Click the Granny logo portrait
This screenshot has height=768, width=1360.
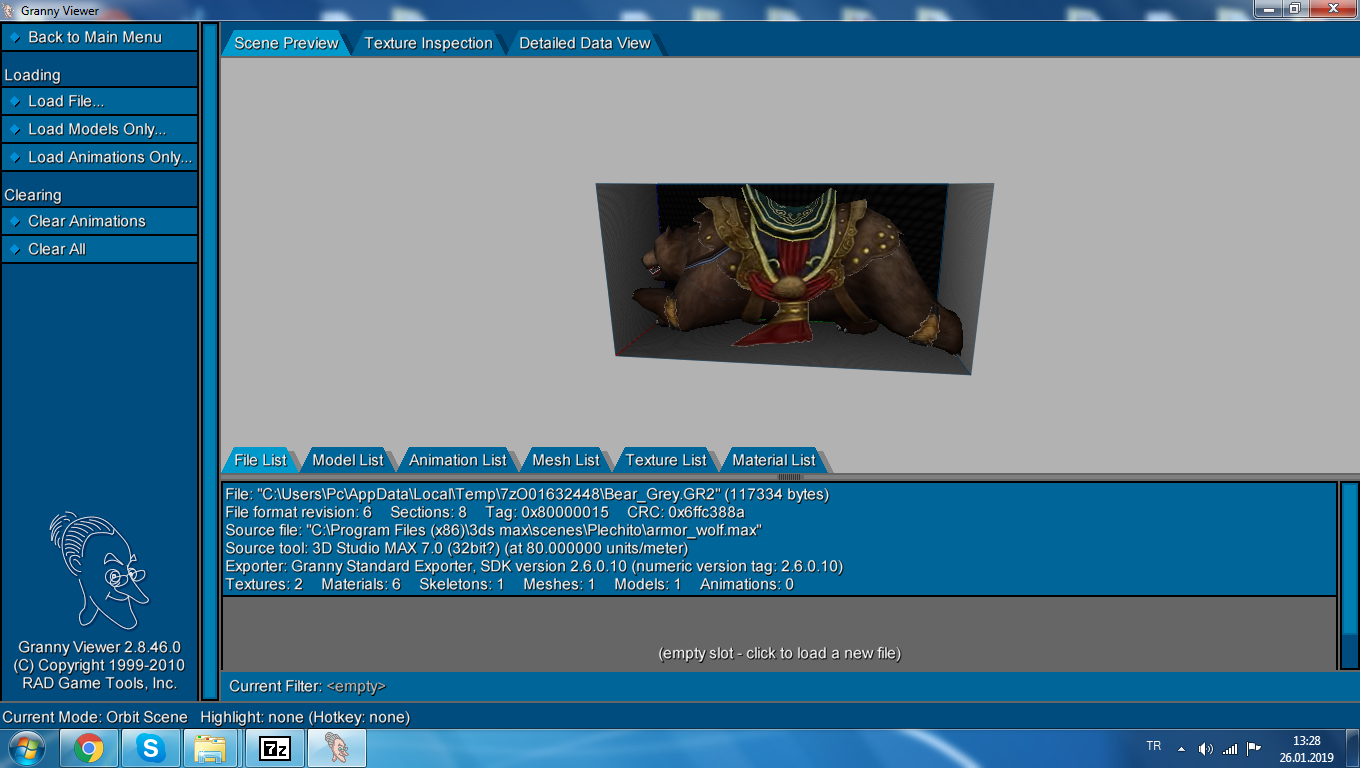tap(98, 570)
